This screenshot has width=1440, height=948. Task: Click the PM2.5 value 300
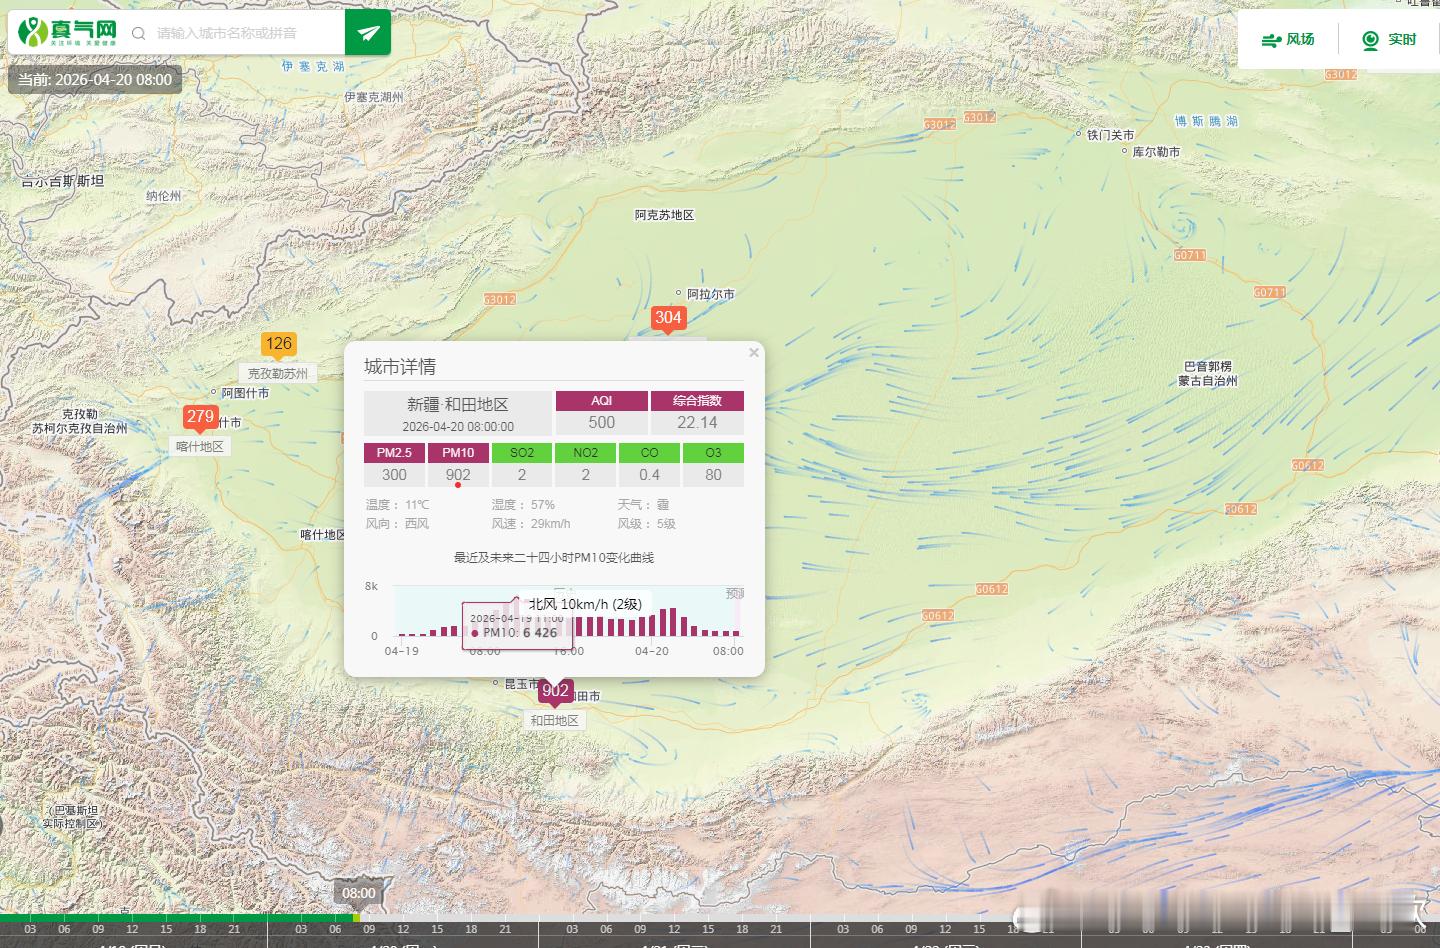[394, 475]
